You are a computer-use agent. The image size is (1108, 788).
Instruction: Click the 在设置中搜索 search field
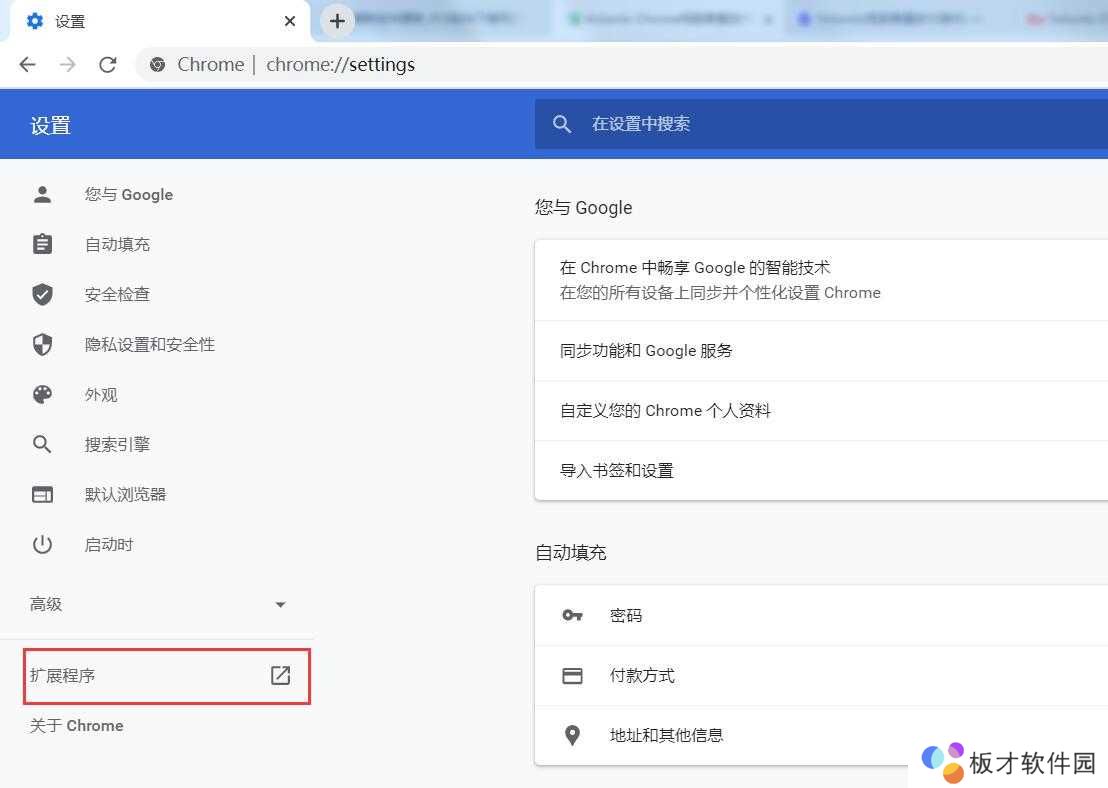point(800,124)
